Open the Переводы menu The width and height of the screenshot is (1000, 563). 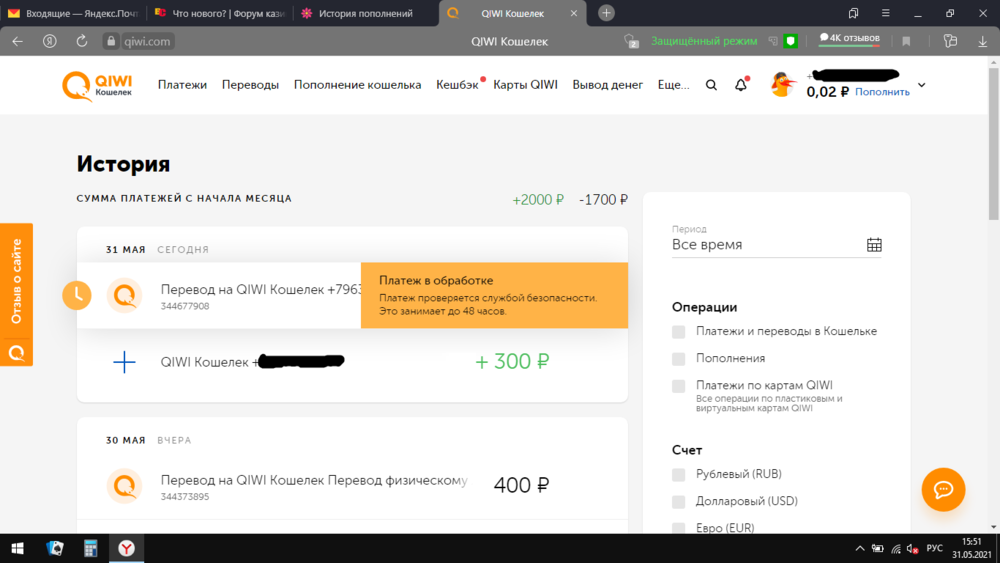pyautogui.click(x=250, y=85)
